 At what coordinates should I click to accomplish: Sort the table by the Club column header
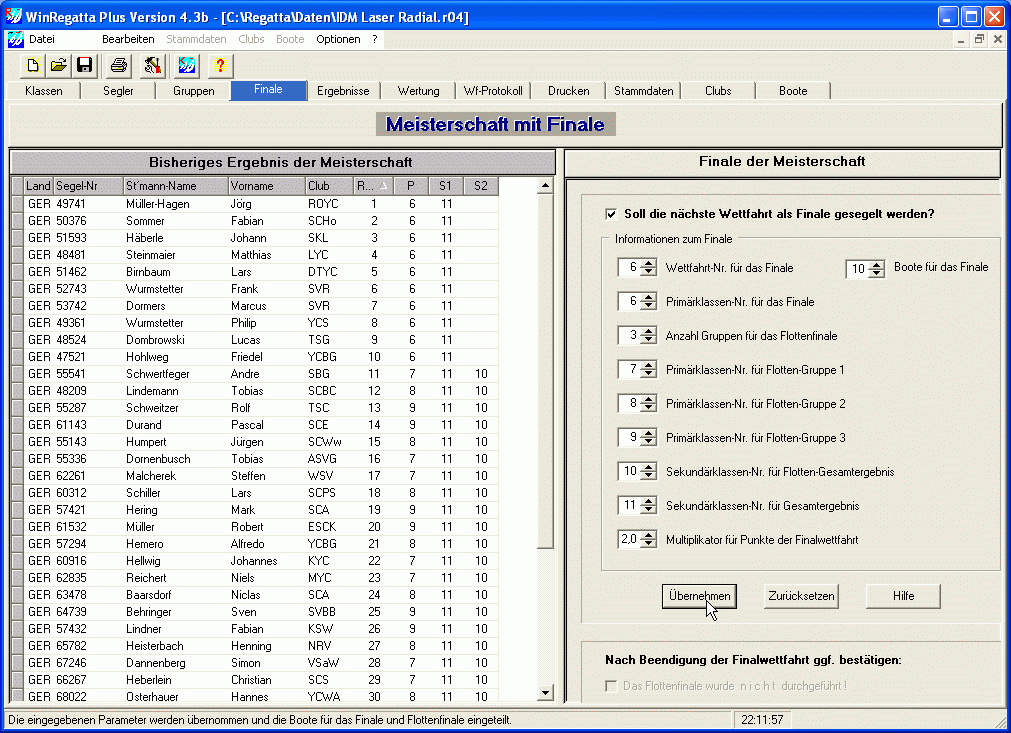pos(328,186)
